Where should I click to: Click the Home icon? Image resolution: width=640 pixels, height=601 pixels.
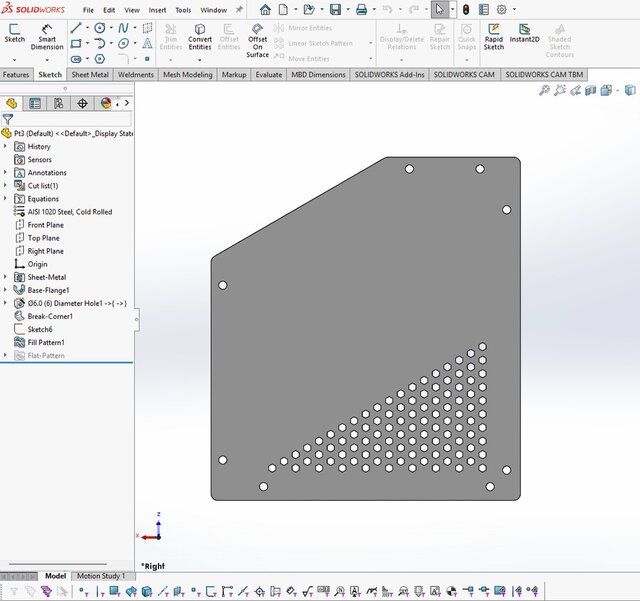(x=265, y=9)
